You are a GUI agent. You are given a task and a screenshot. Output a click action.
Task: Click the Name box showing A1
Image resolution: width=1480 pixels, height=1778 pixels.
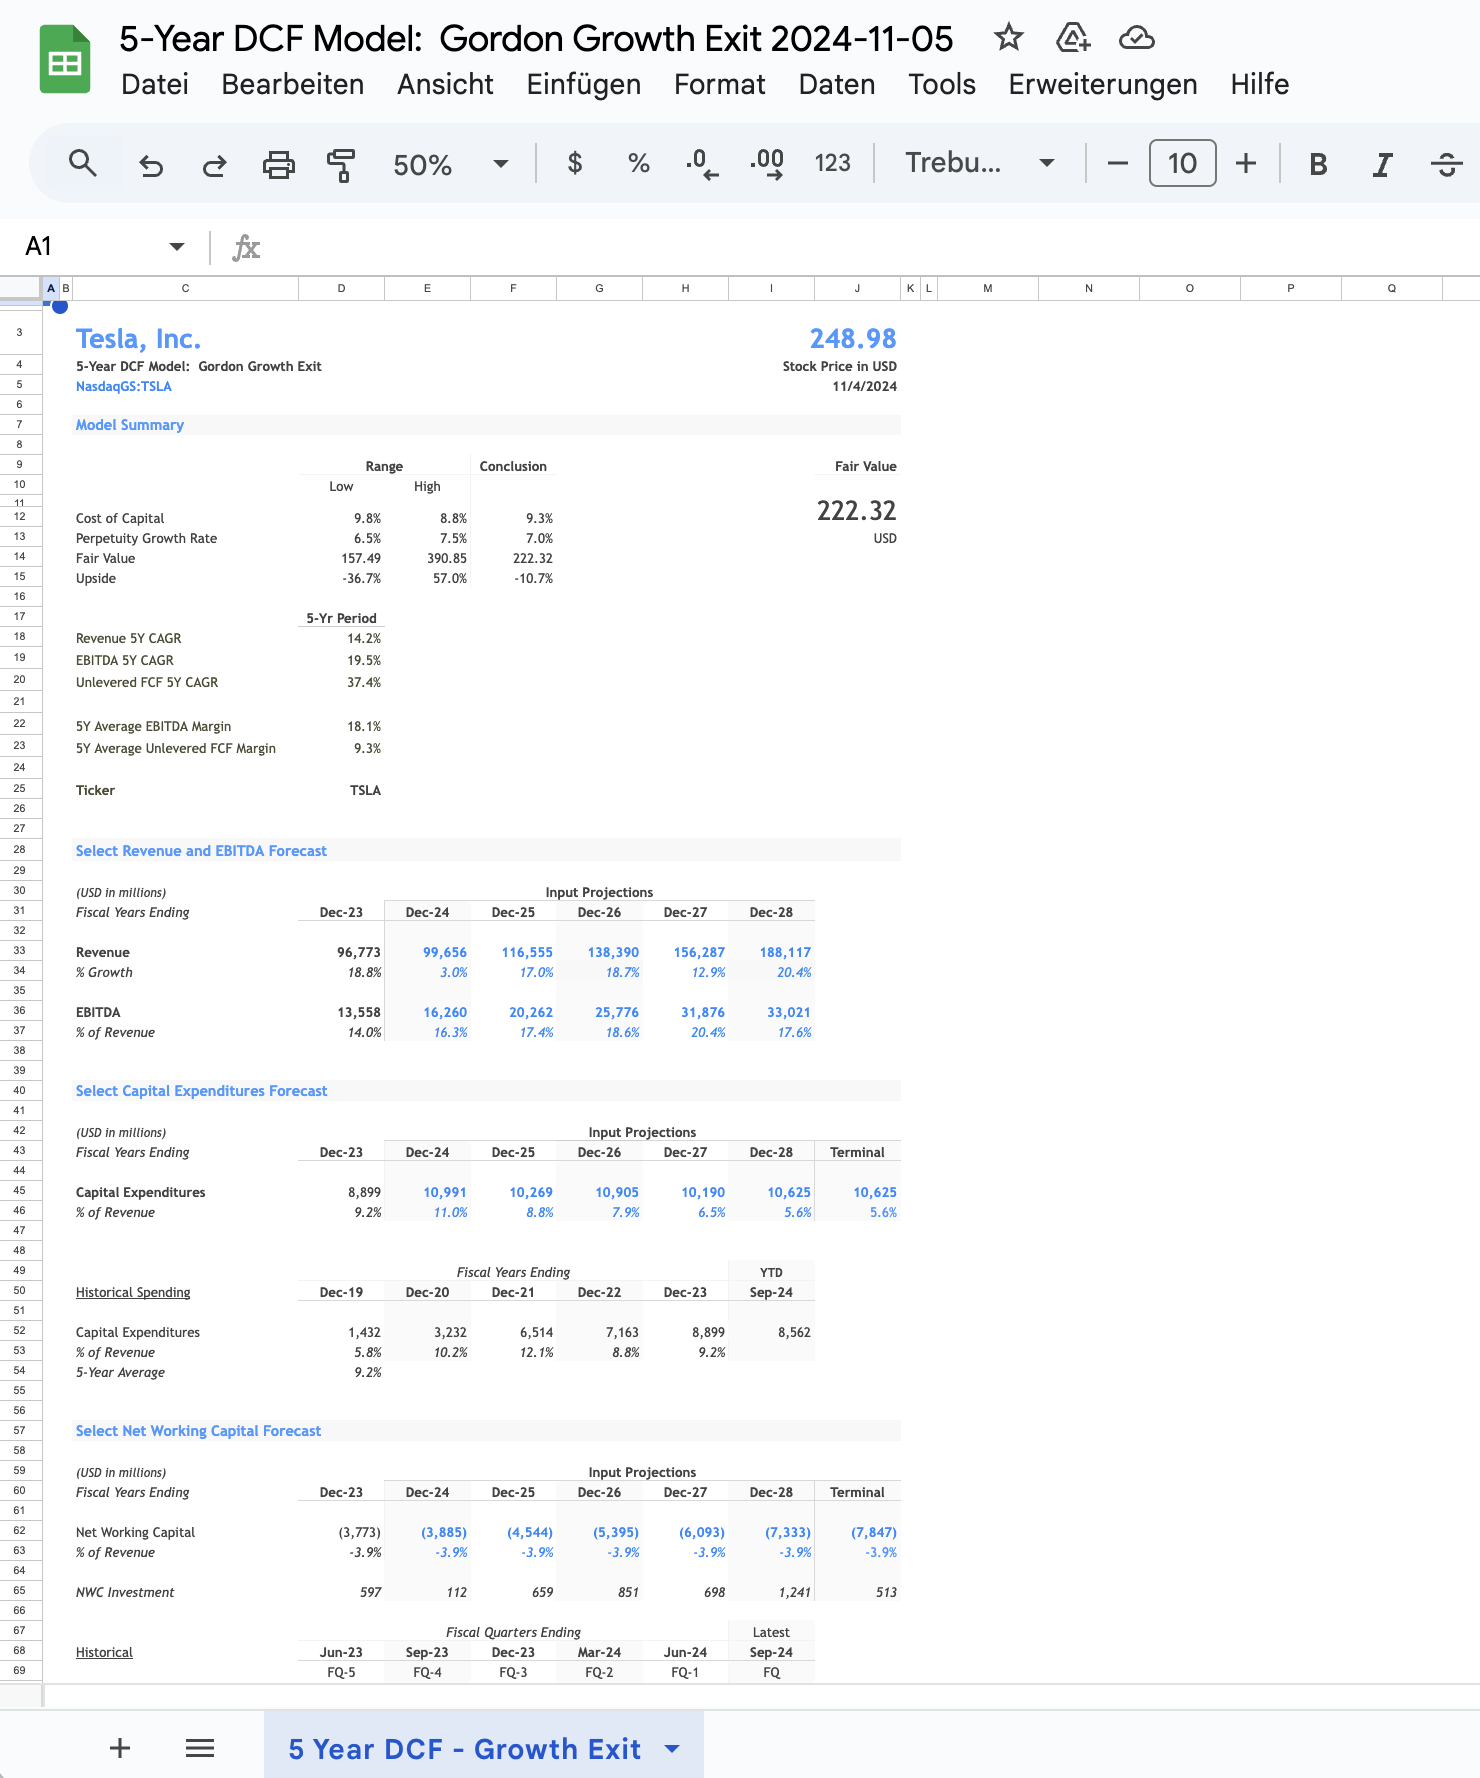point(90,246)
